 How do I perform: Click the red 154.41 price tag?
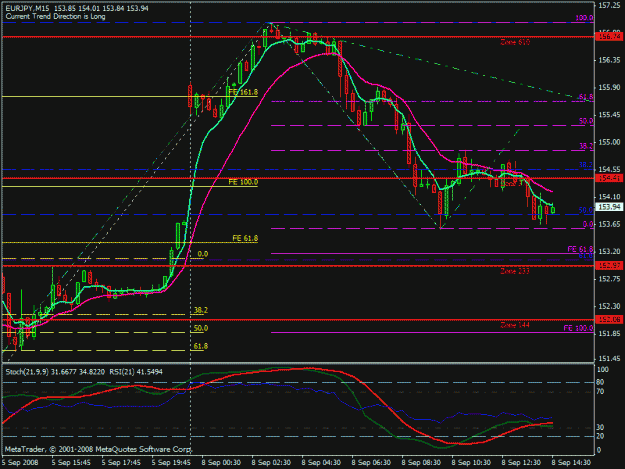[x=609, y=178]
